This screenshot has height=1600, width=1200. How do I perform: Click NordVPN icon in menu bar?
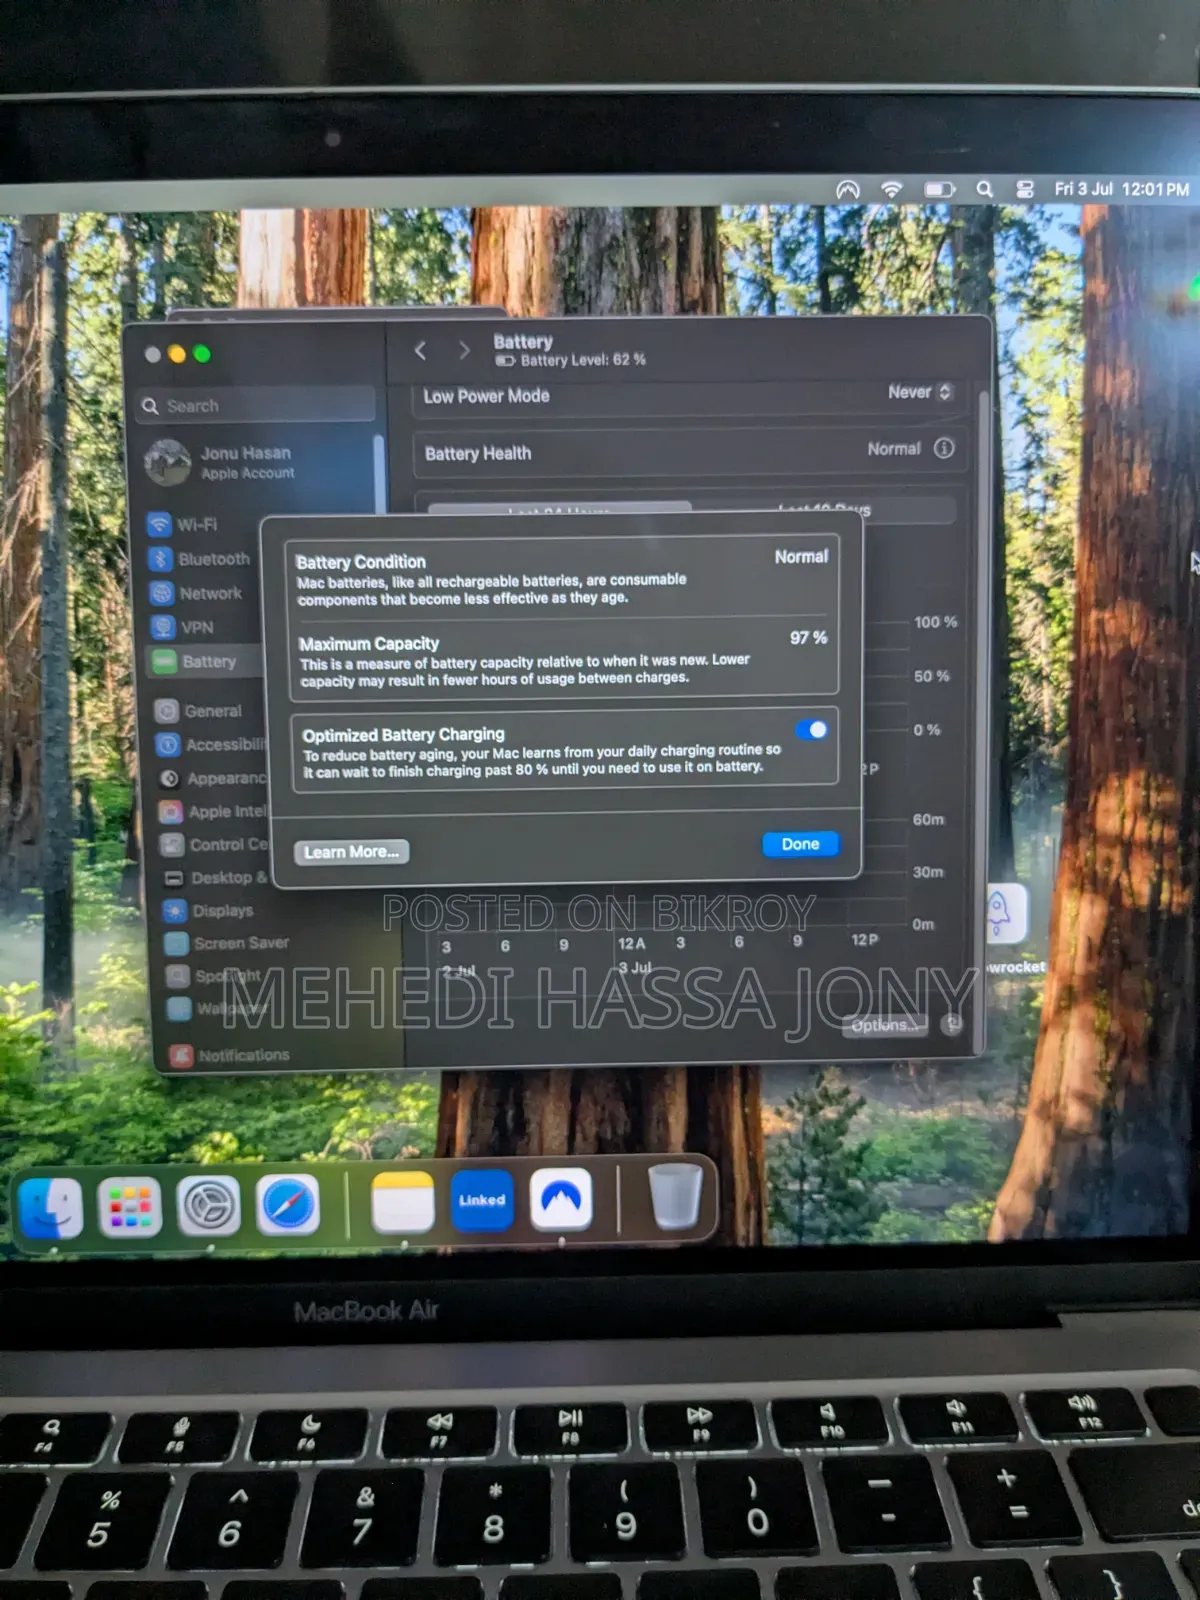tap(848, 189)
